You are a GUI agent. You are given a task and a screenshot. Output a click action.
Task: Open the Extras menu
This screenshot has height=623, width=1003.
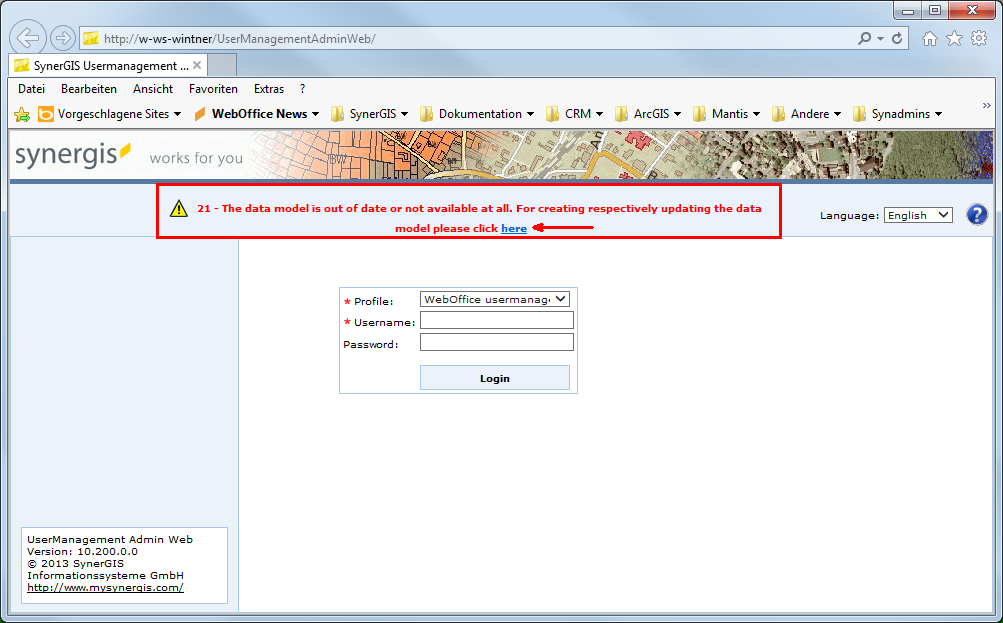268,88
